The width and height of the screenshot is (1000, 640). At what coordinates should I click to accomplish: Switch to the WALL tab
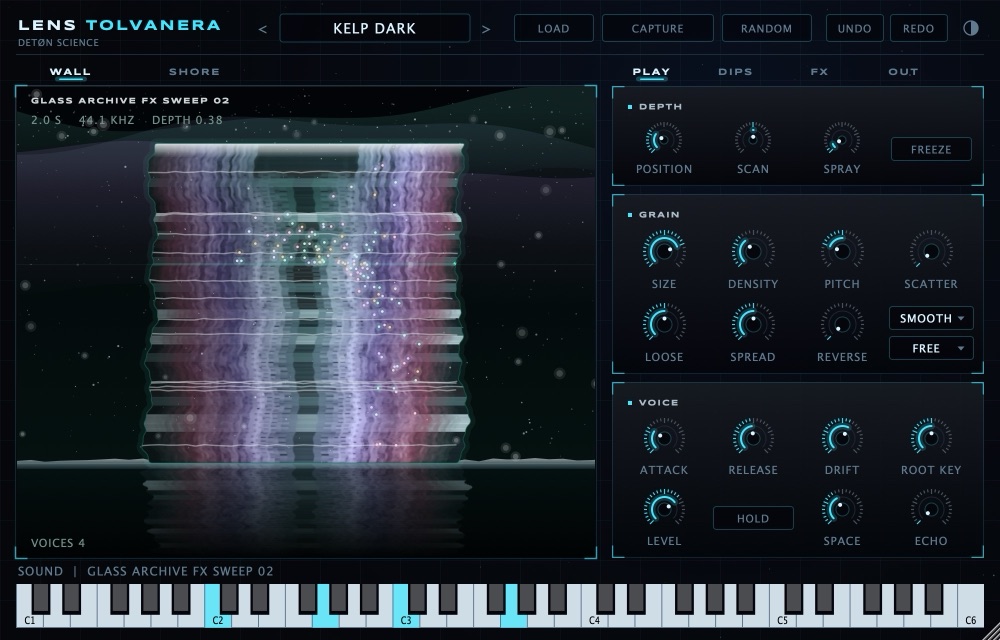pos(70,71)
